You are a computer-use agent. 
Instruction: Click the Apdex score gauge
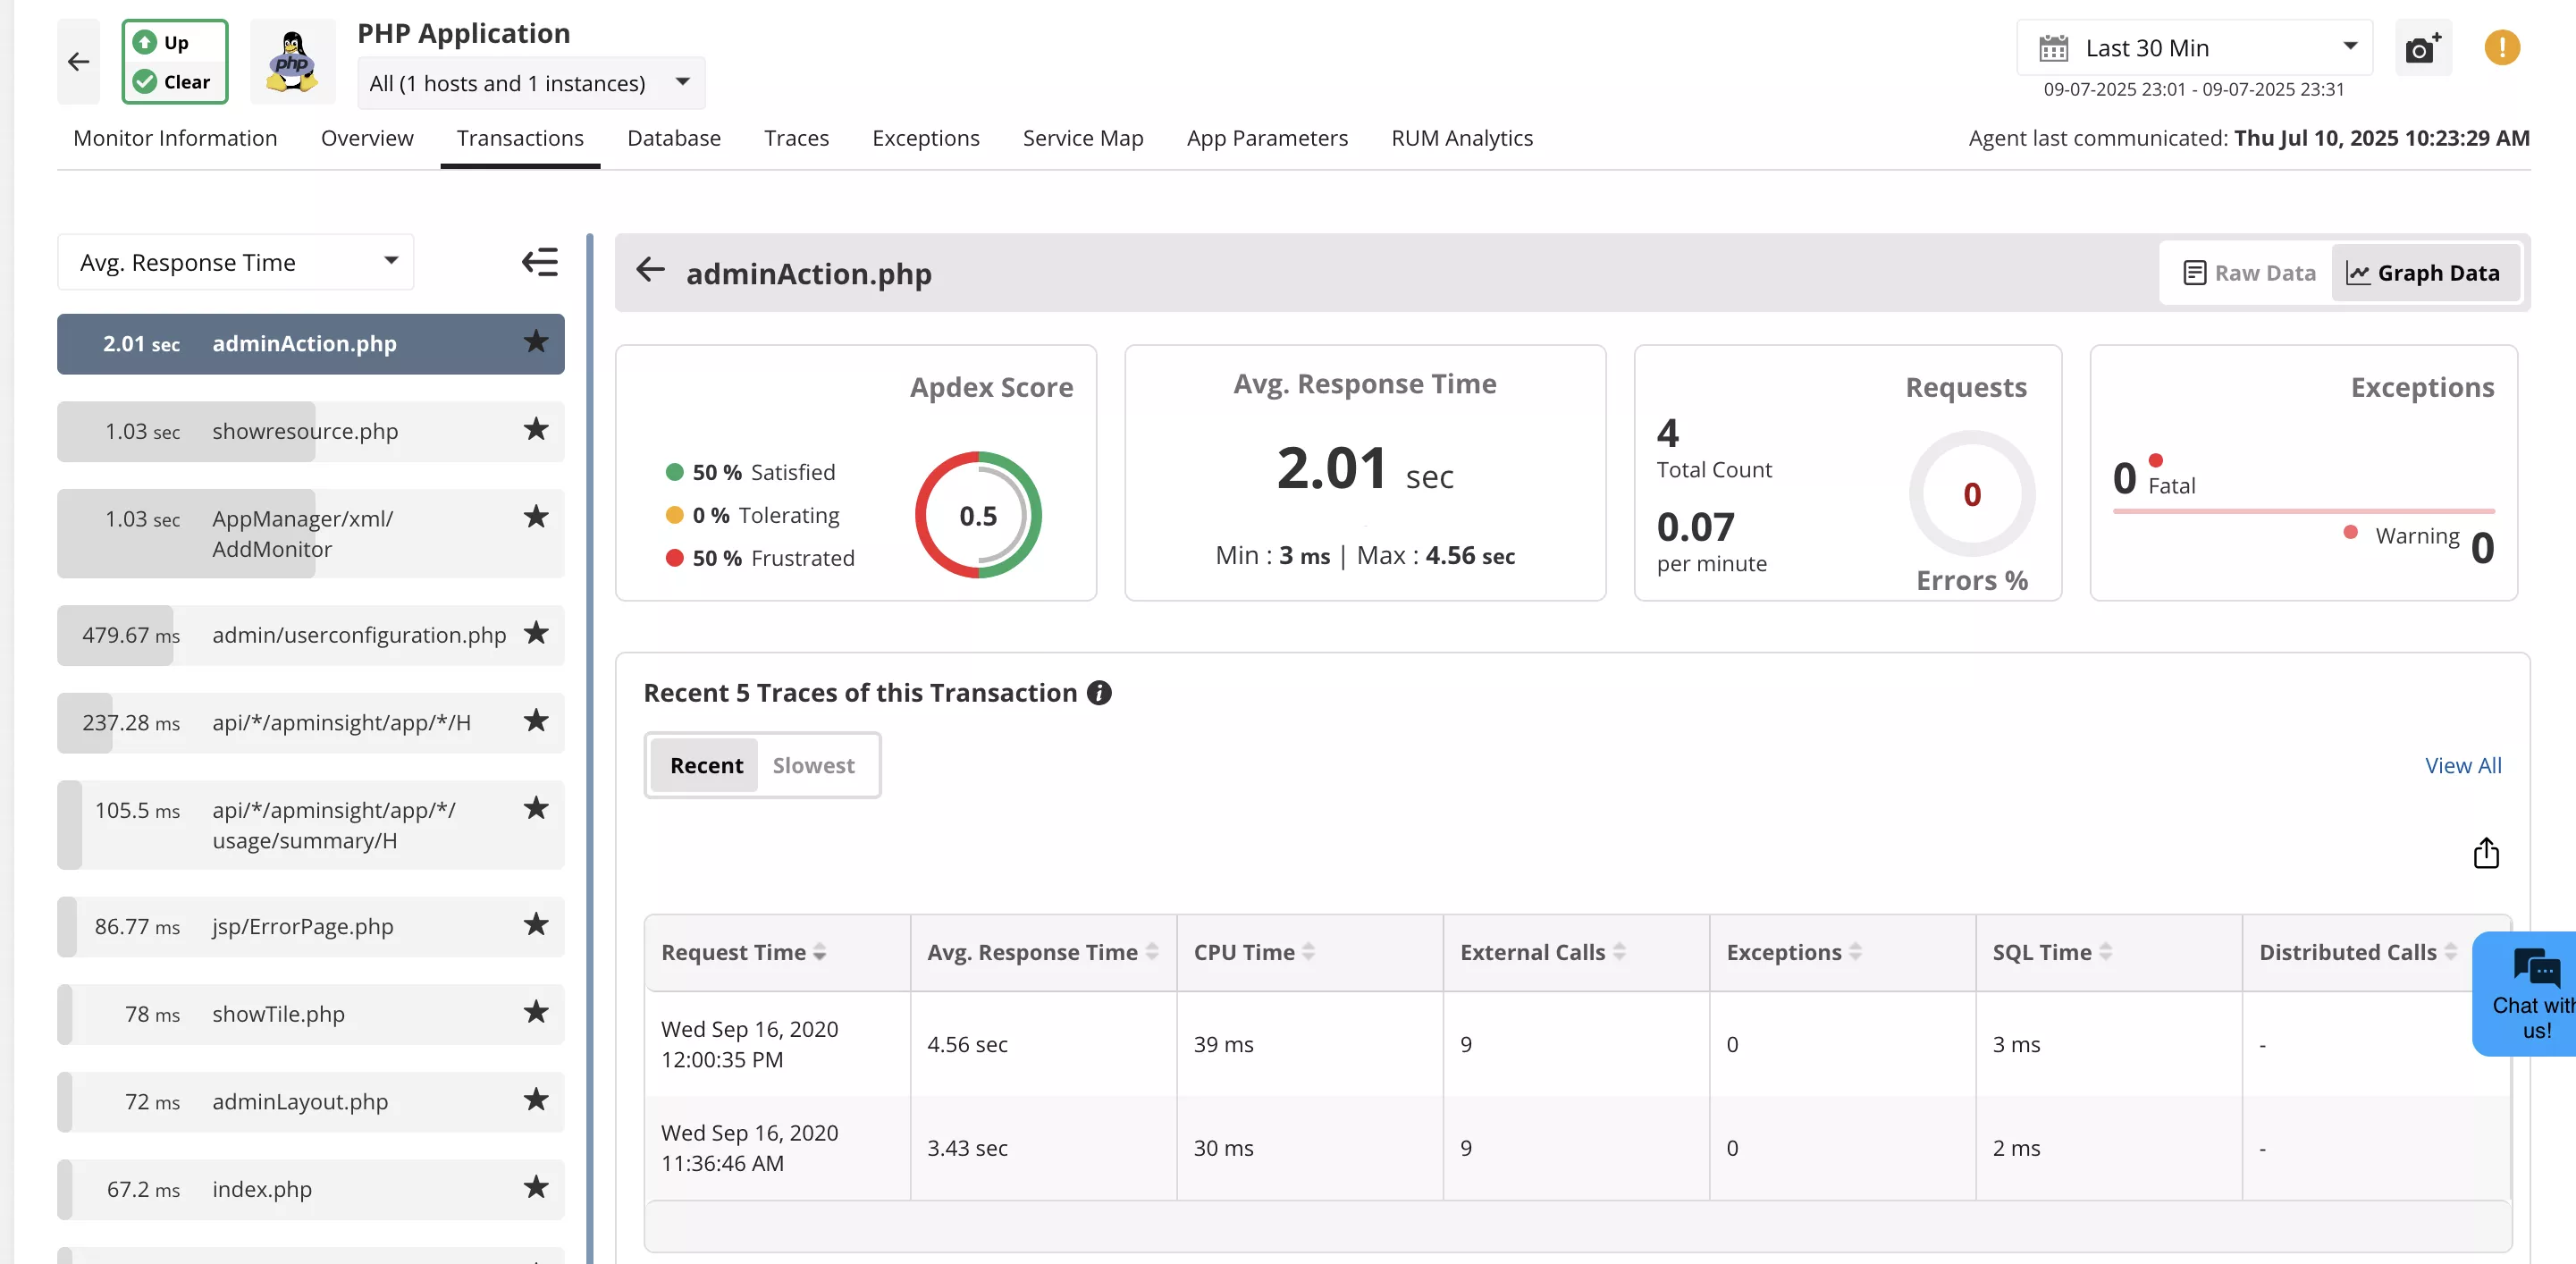point(977,515)
